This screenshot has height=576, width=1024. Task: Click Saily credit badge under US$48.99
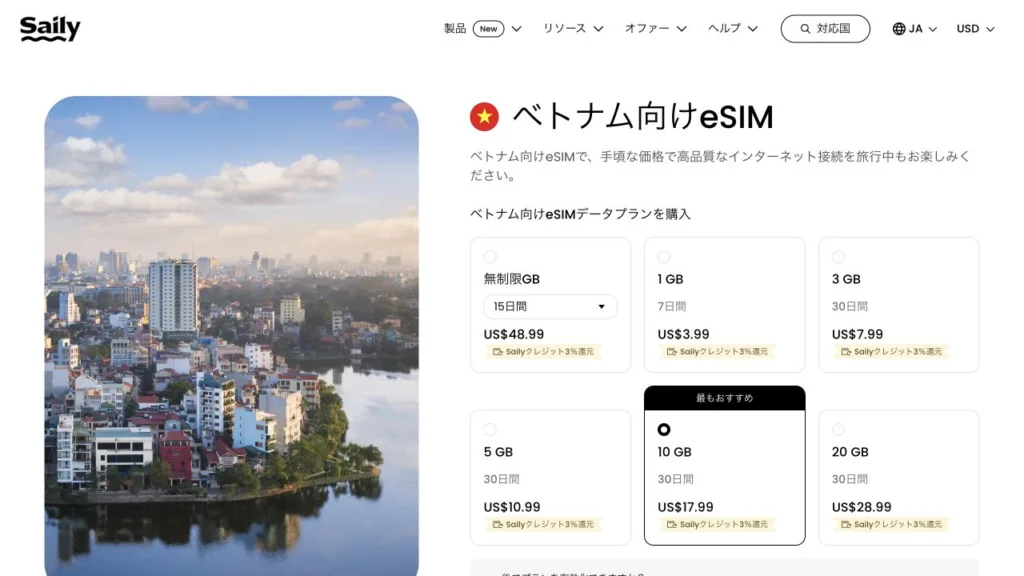coord(543,352)
